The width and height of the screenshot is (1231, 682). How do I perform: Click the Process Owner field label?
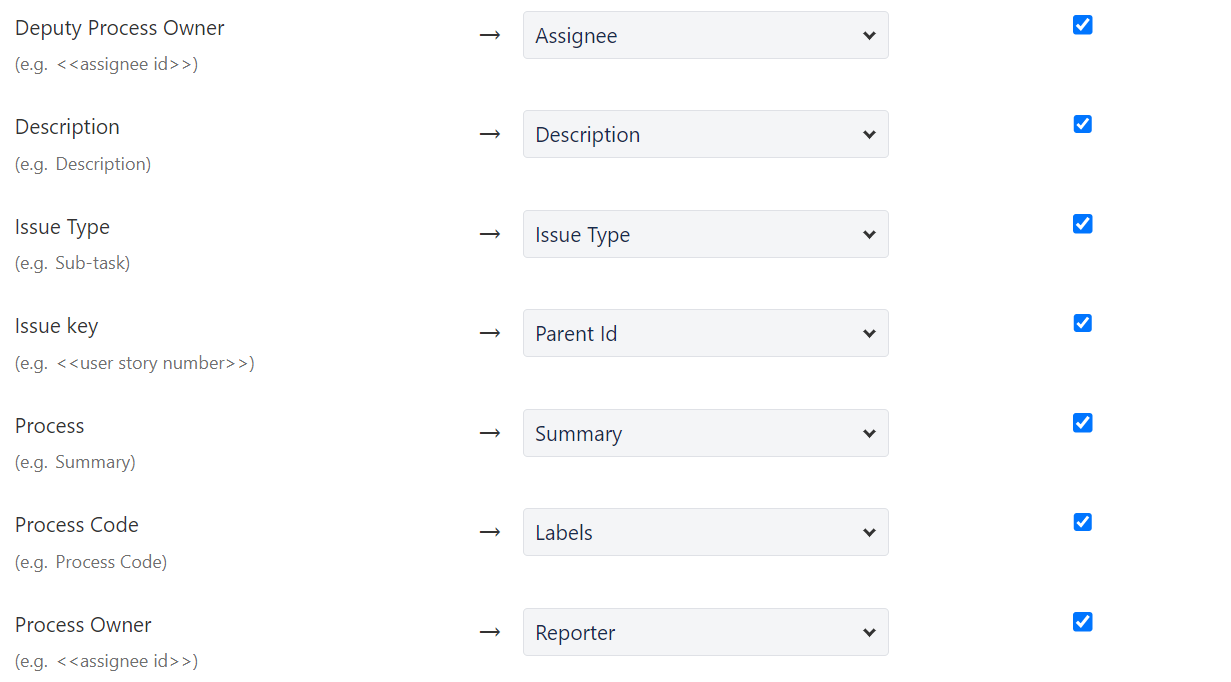(x=83, y=625)
